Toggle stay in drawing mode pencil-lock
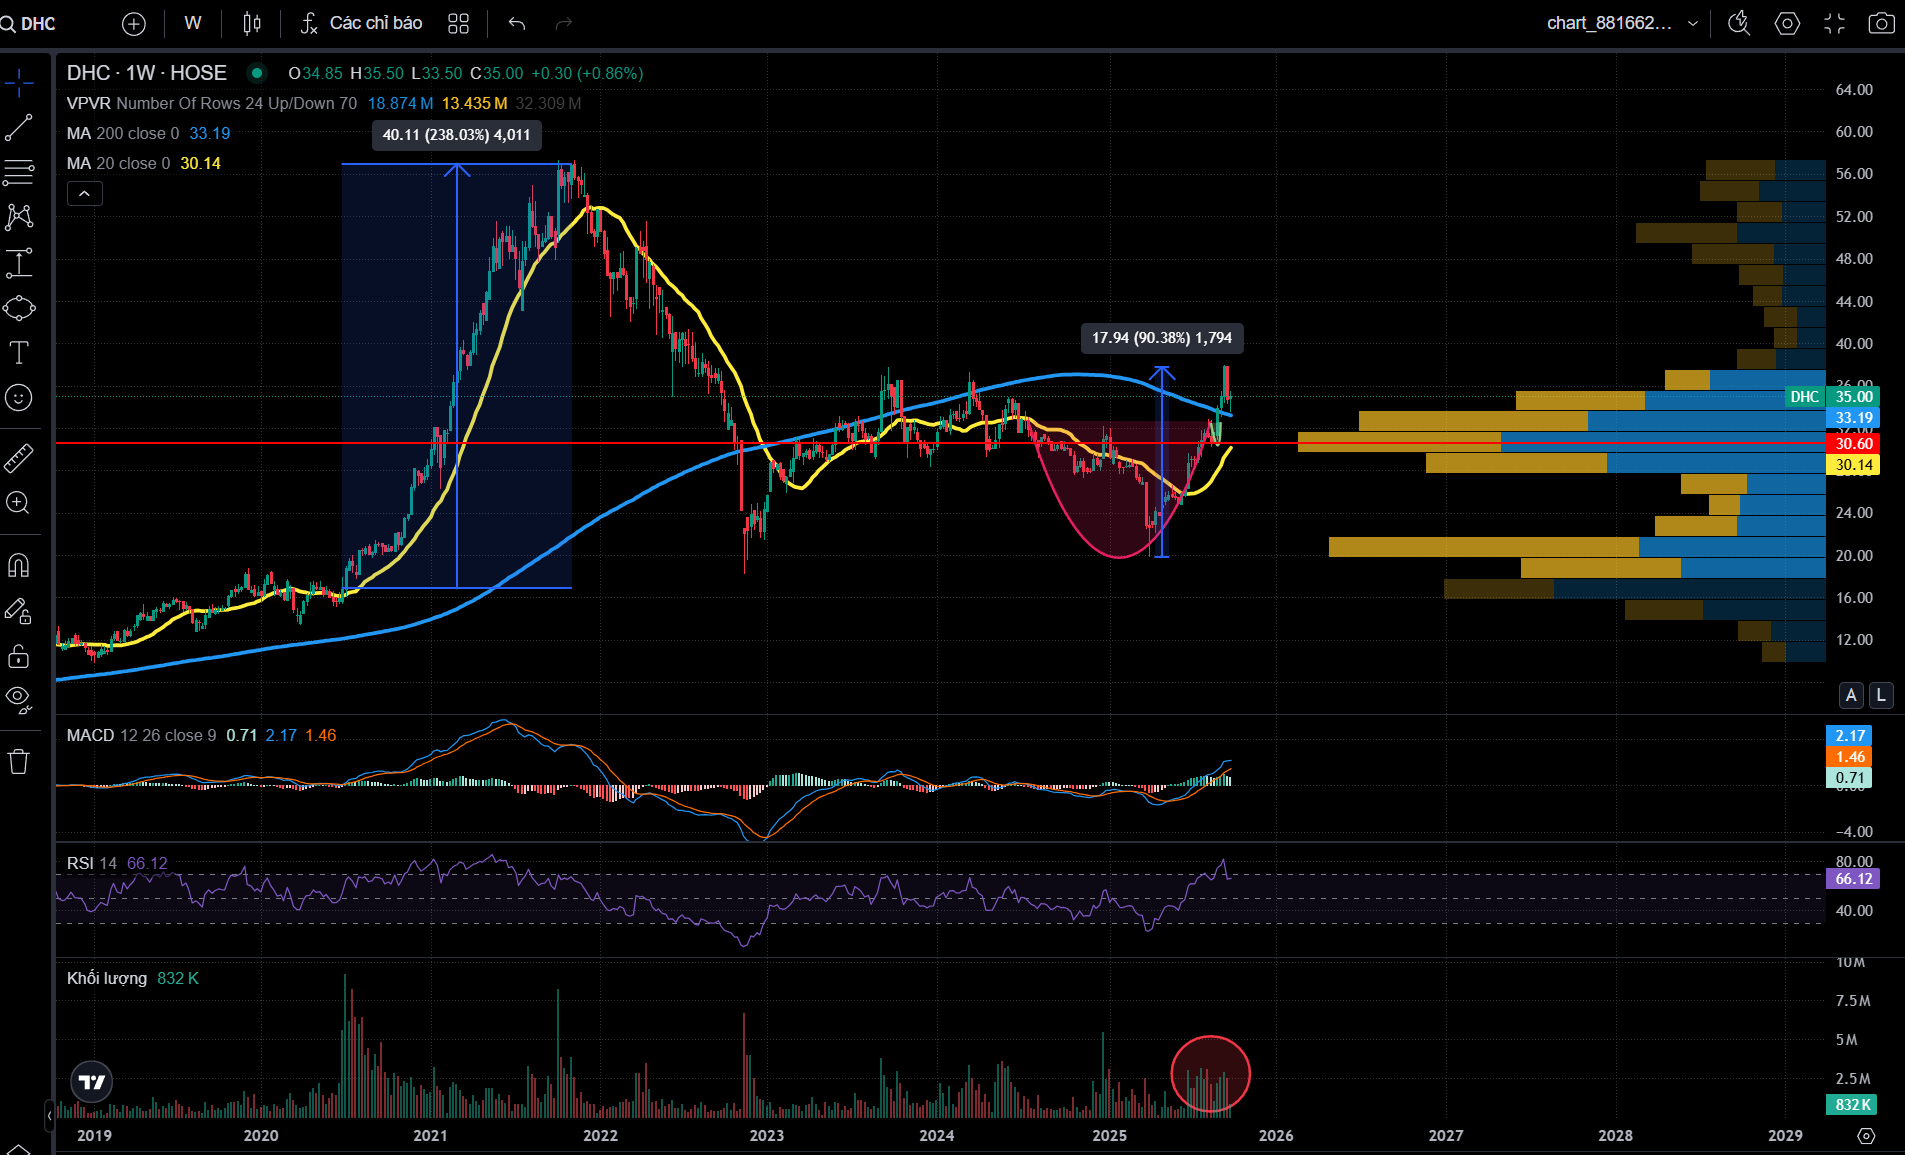Screen dimensions: 1905x1155 coord(19,611)
